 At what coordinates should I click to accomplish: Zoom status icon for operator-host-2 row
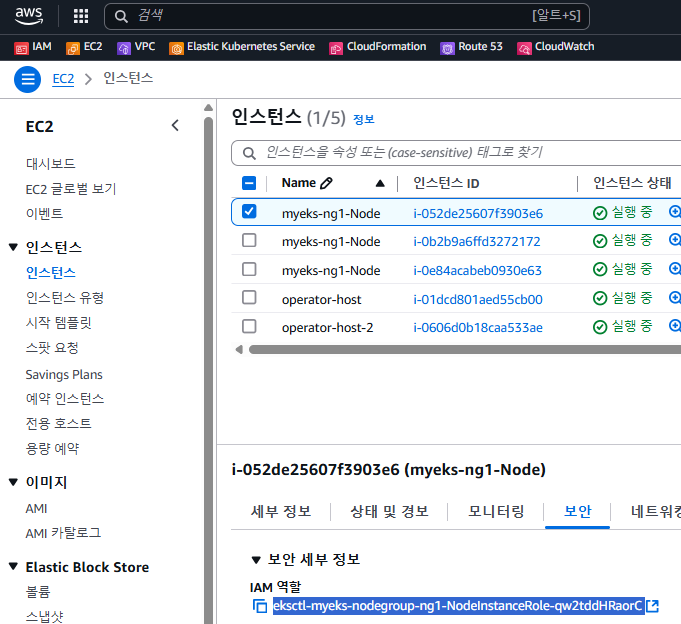[x=674, y=326]
